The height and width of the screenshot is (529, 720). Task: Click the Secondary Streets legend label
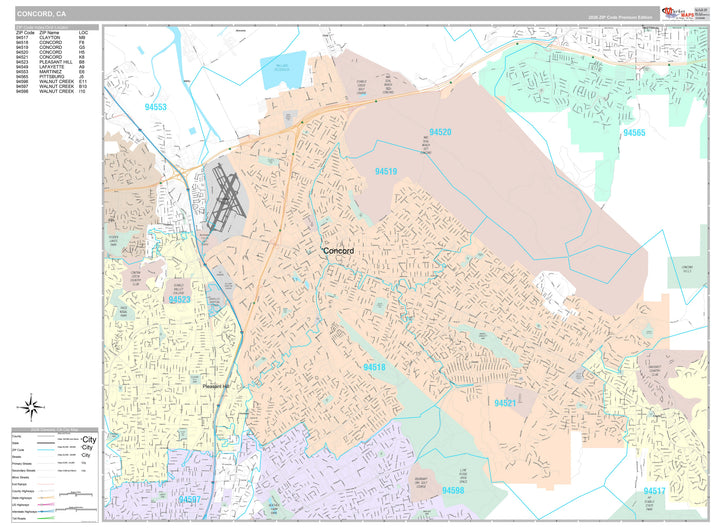[24, 471]
